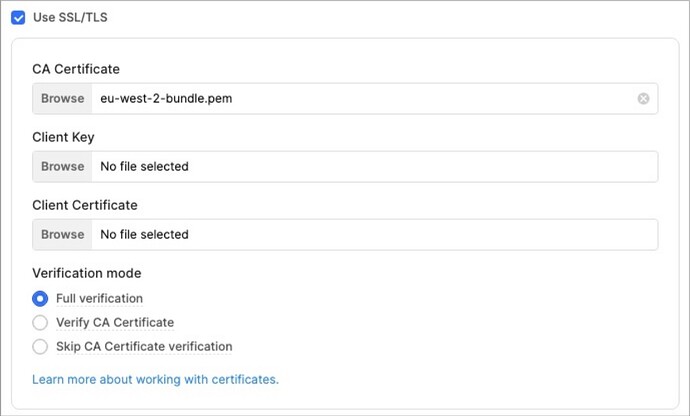Viewport: 690px width, 416px height.
Task: Click the 'Verify CA Certificate' option text
Action: click(115, 322)
